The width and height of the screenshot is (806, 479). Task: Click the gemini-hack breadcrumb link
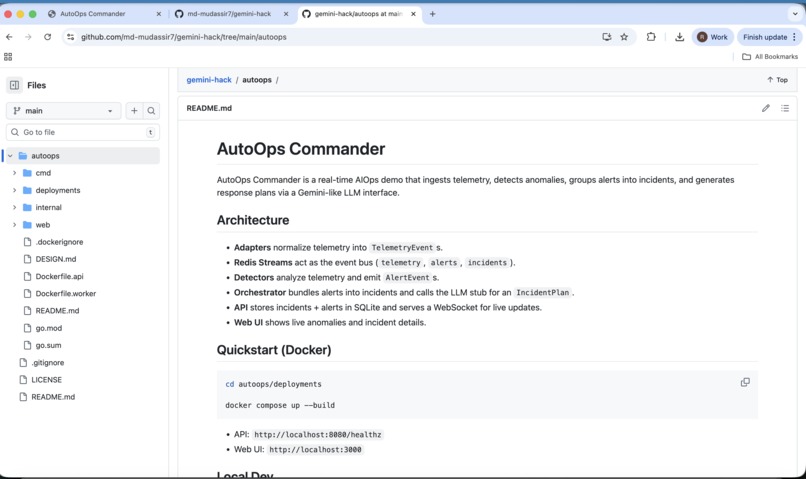click(209, 80)
